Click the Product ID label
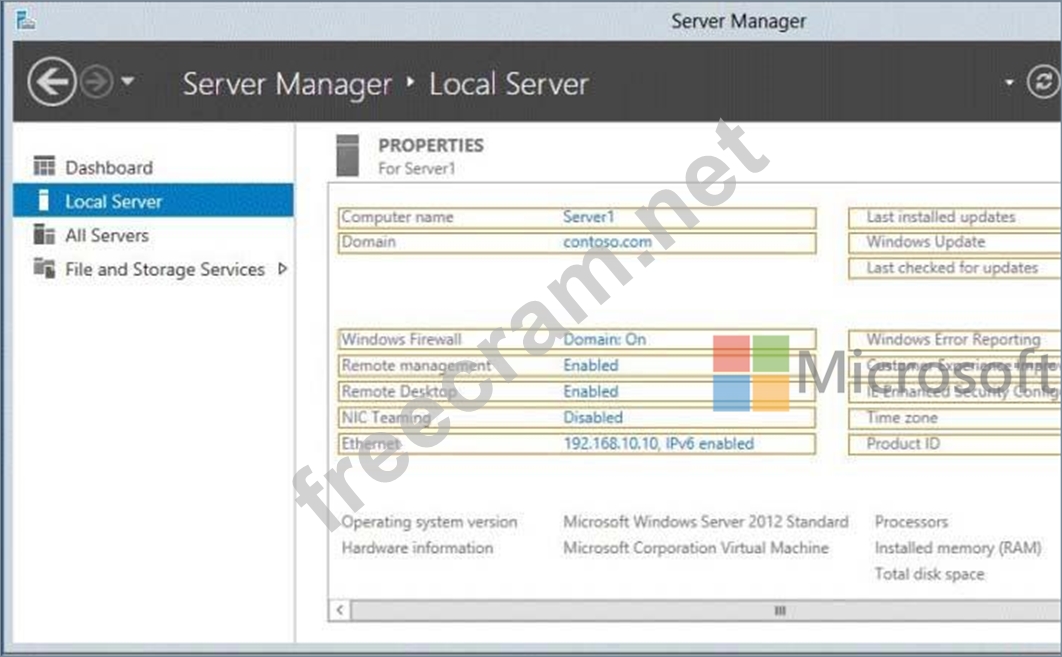This screenshot has width=1062, height=657. click(904, 444)
